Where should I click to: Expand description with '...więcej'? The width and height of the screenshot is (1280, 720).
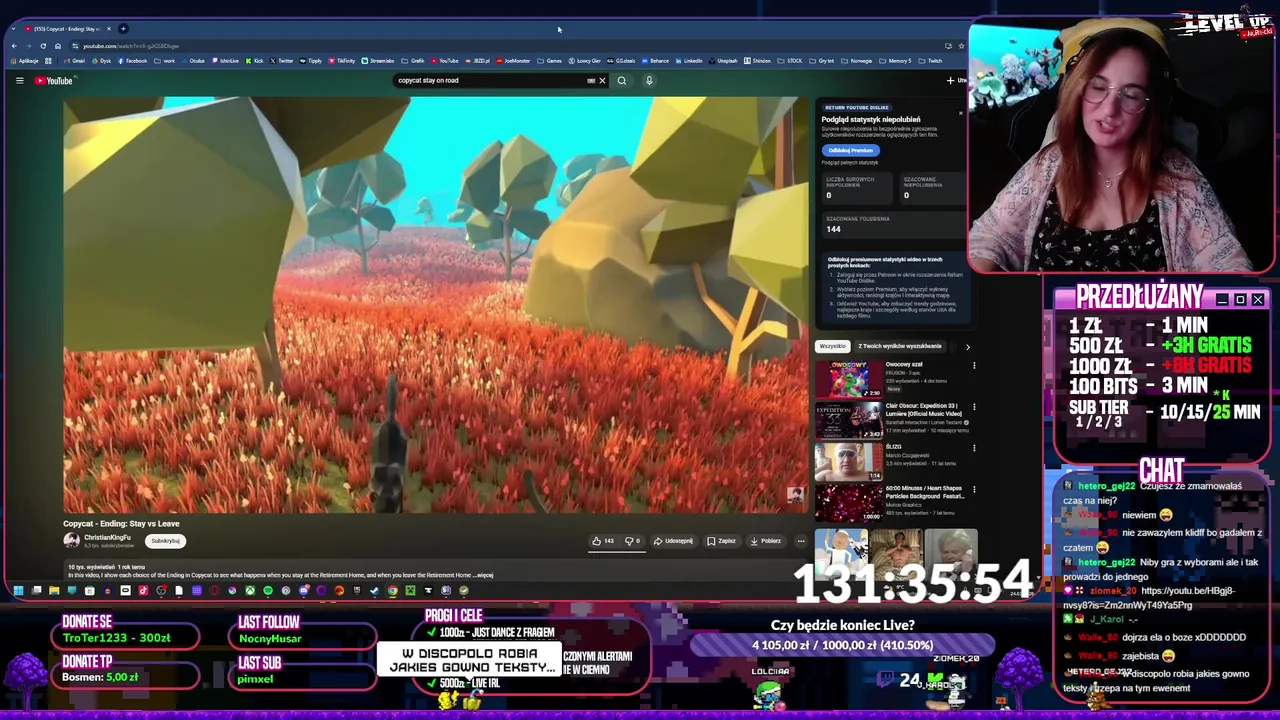(484, 575)
